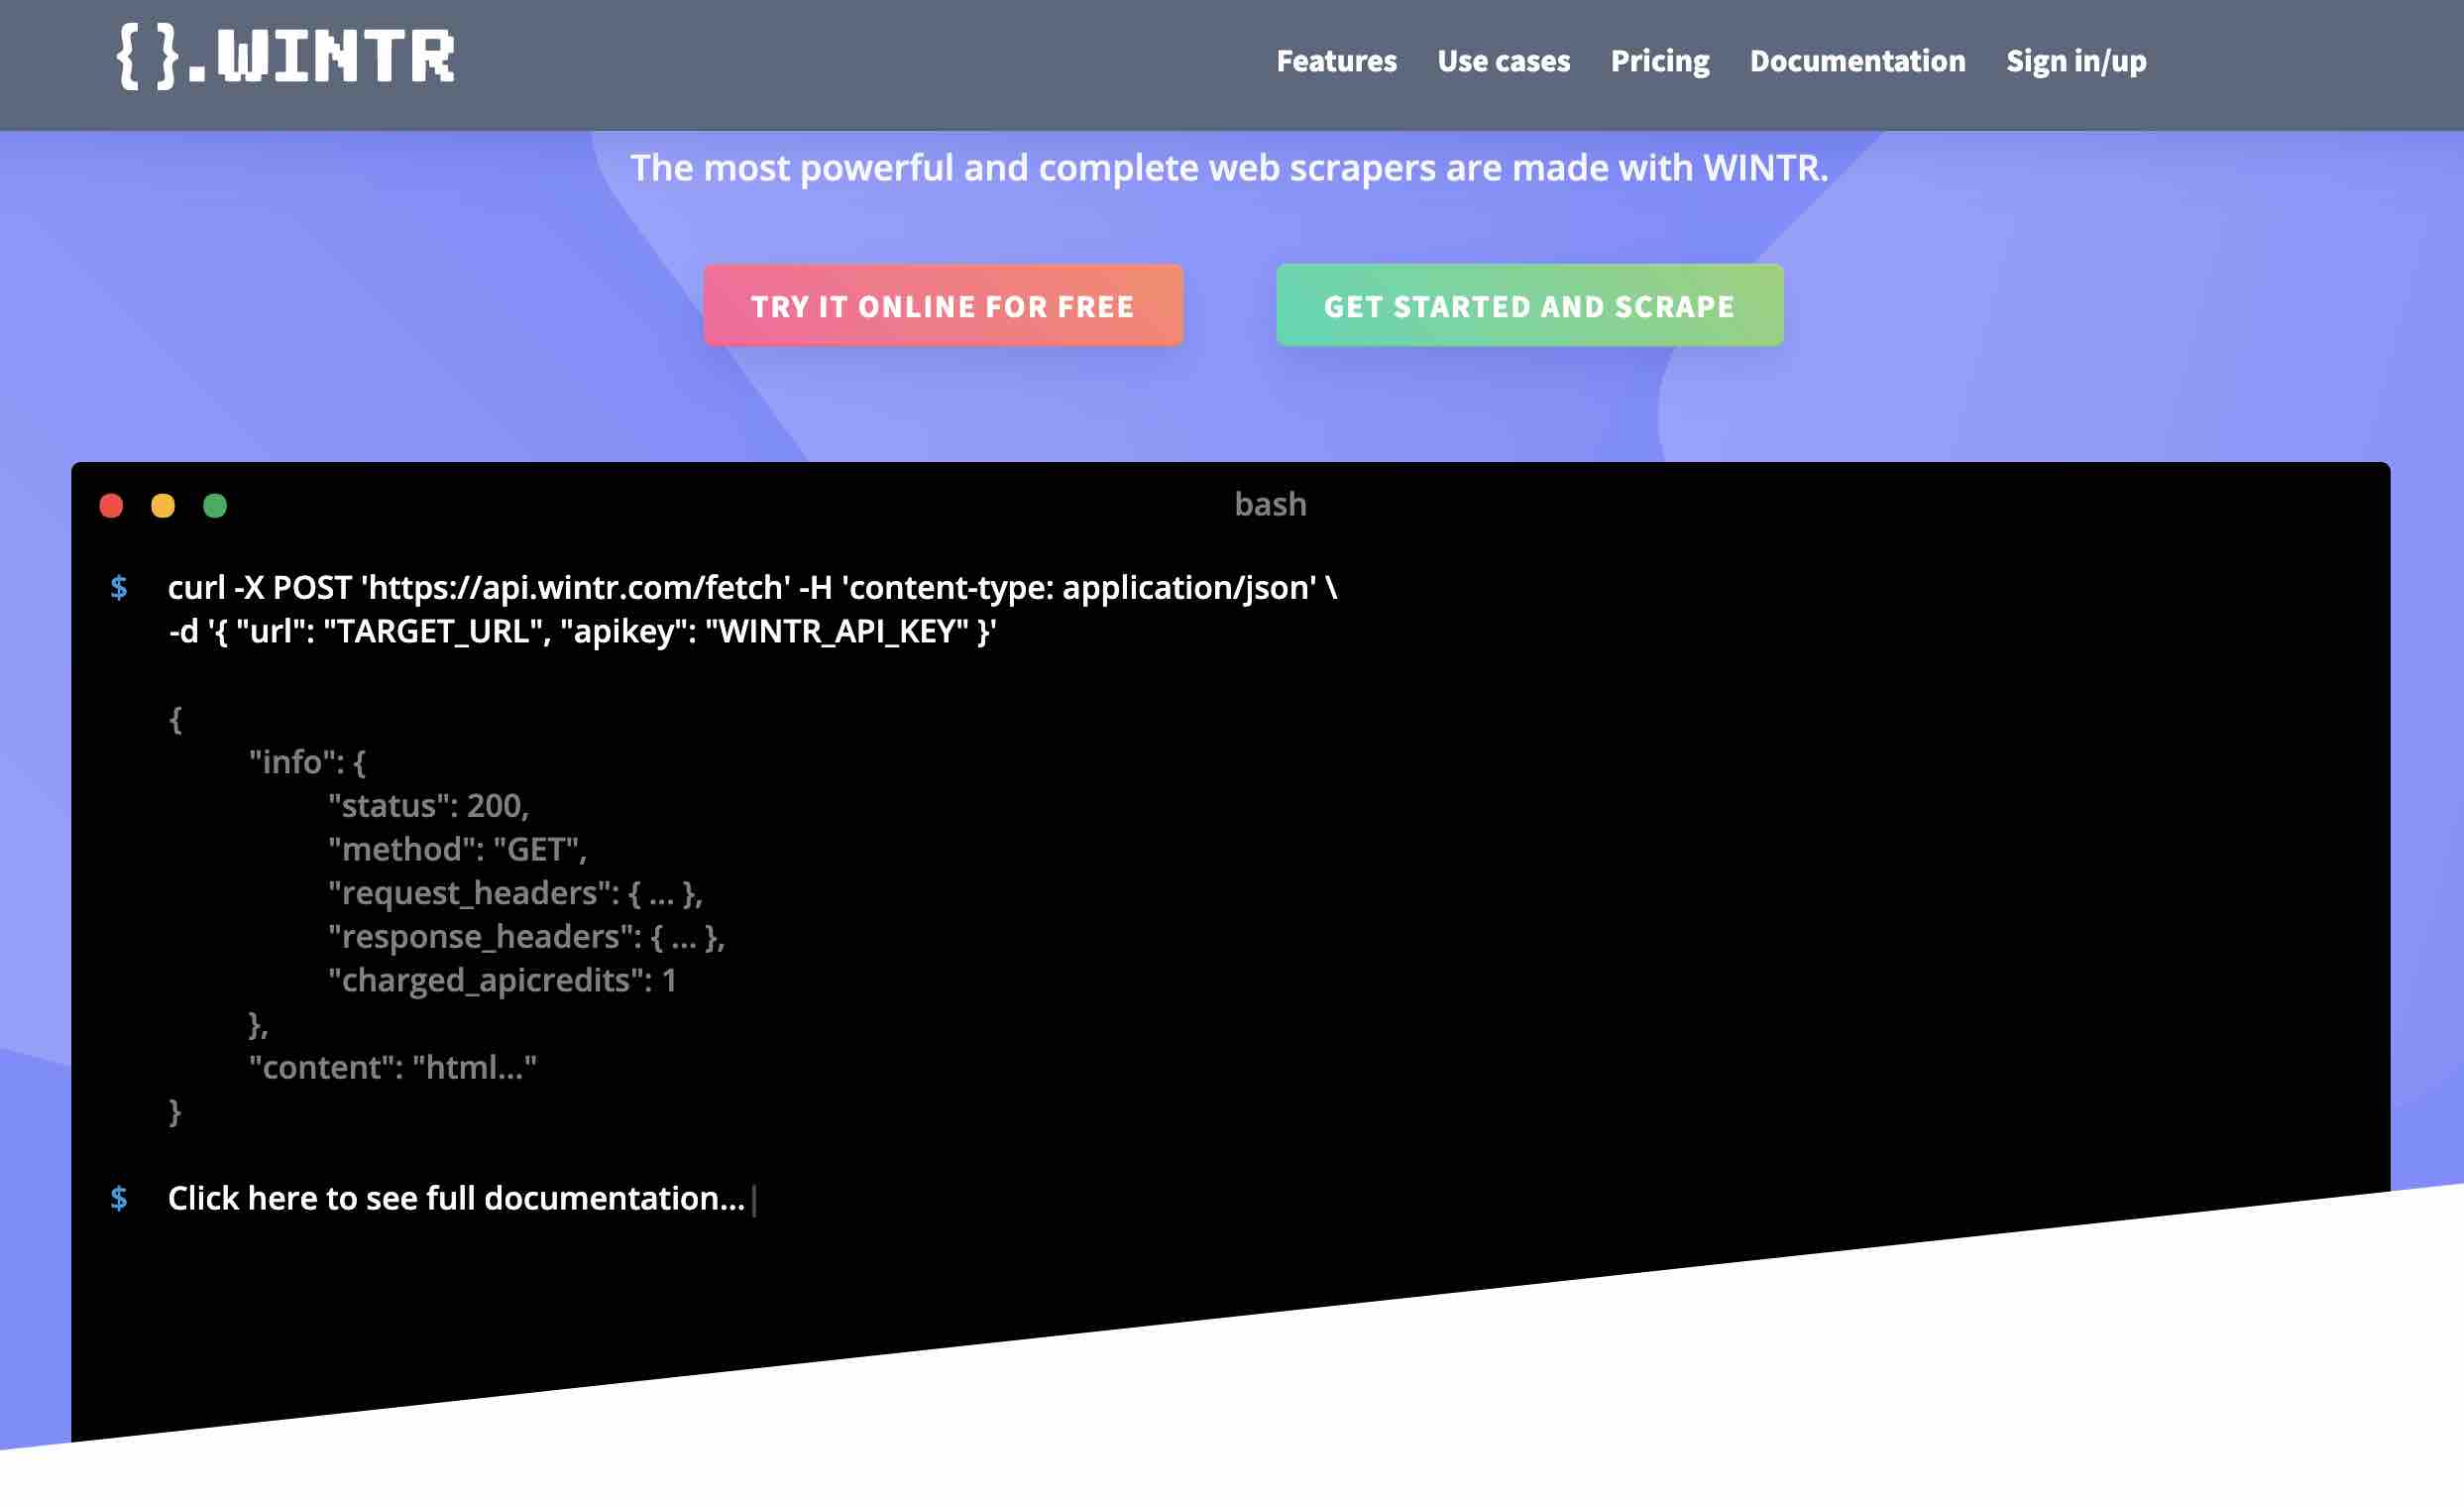Click the "info": { line

307,762
